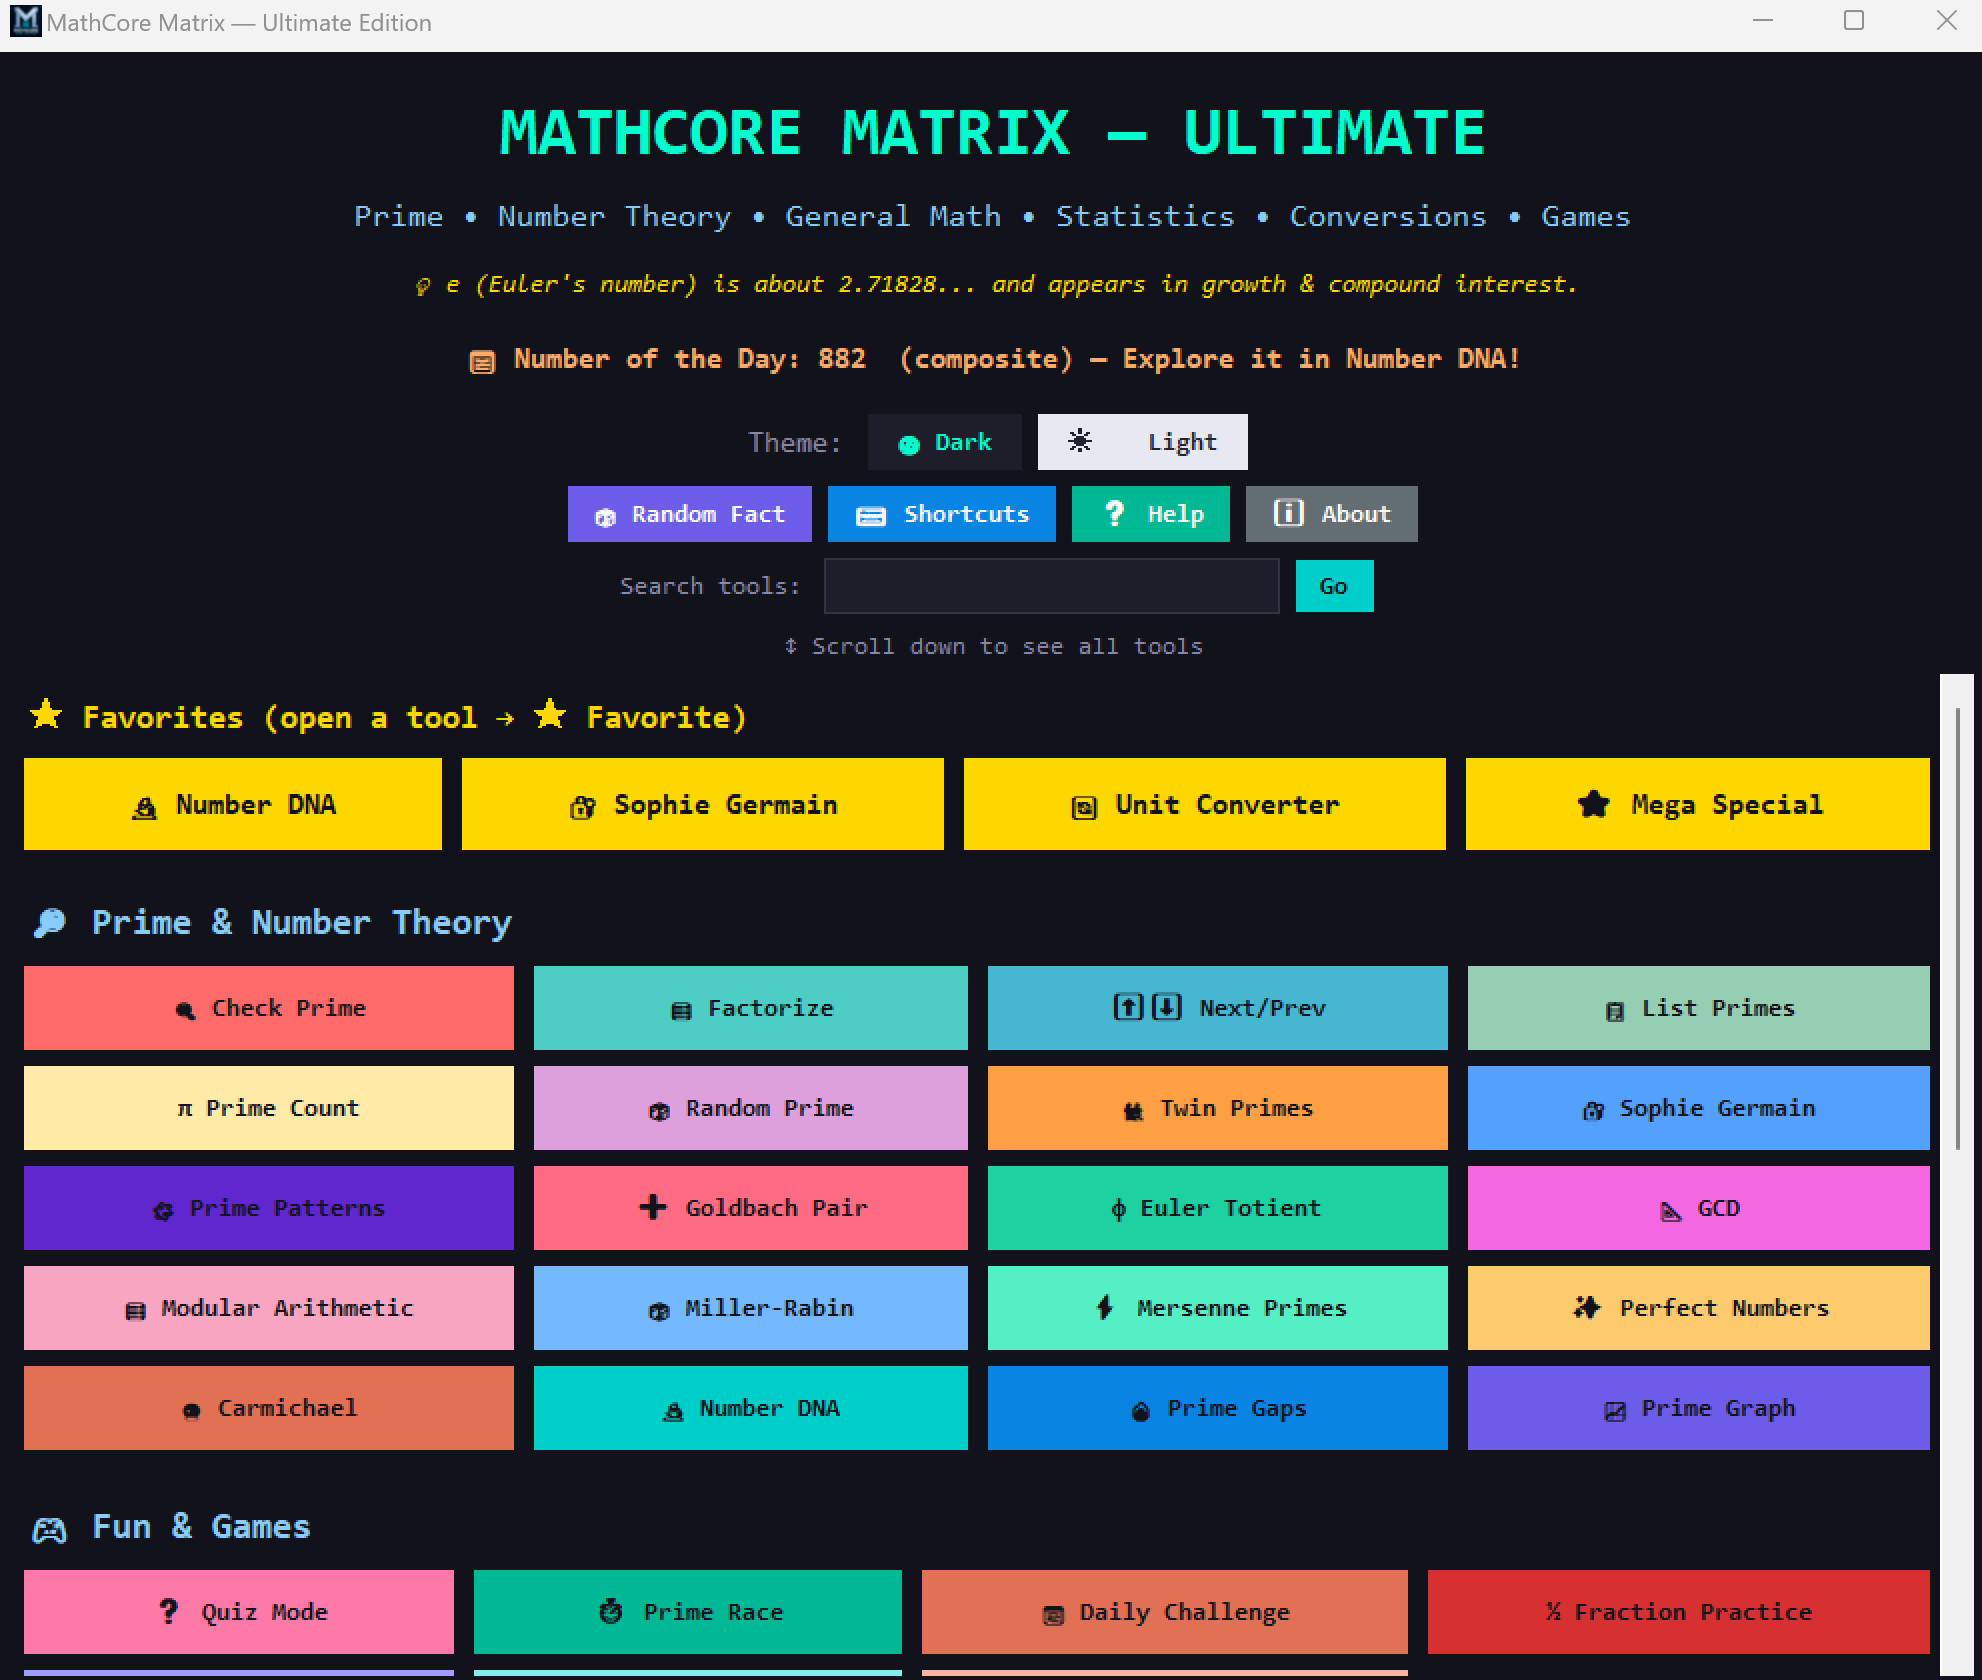
Task: Launch Miller-Rabin test
Action: point(750,1308)
